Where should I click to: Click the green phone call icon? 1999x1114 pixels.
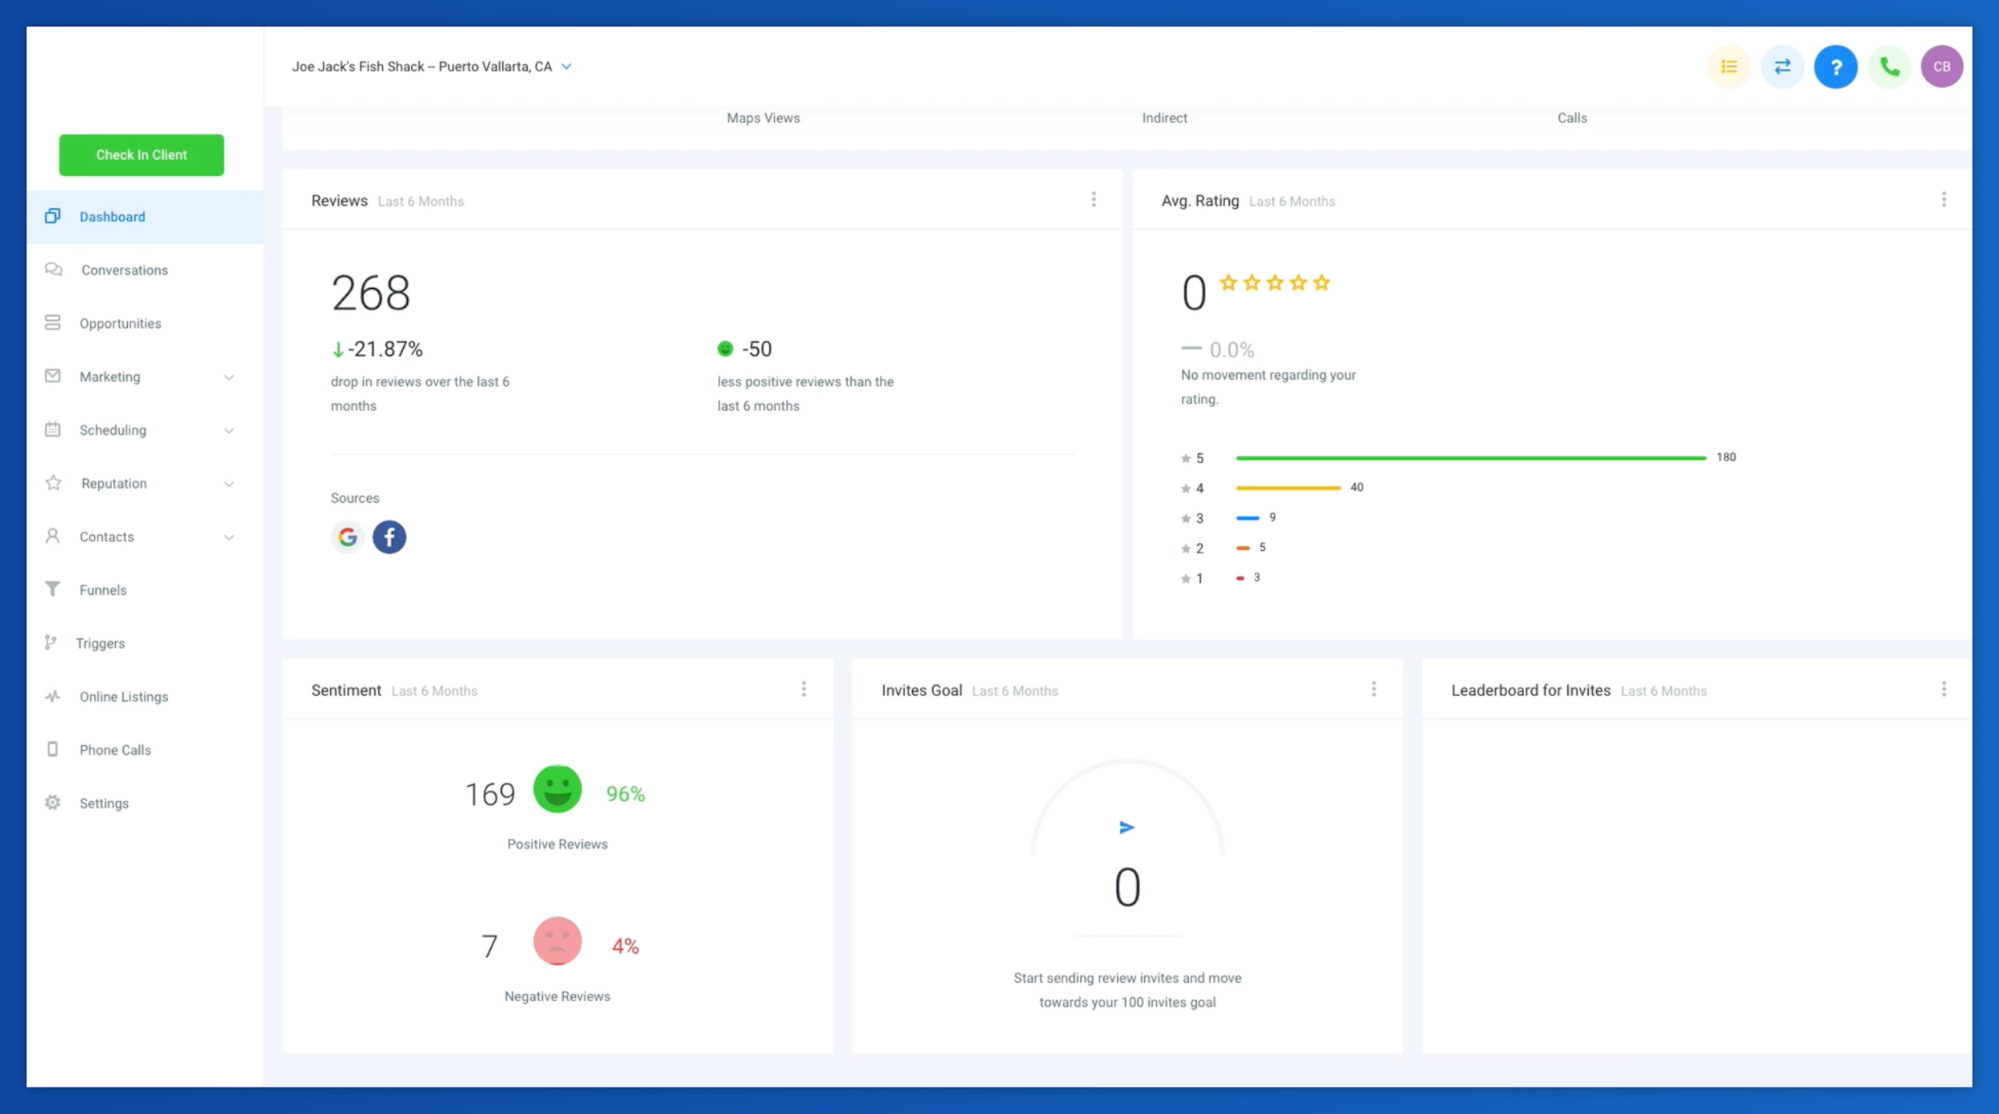[1889, 67]
